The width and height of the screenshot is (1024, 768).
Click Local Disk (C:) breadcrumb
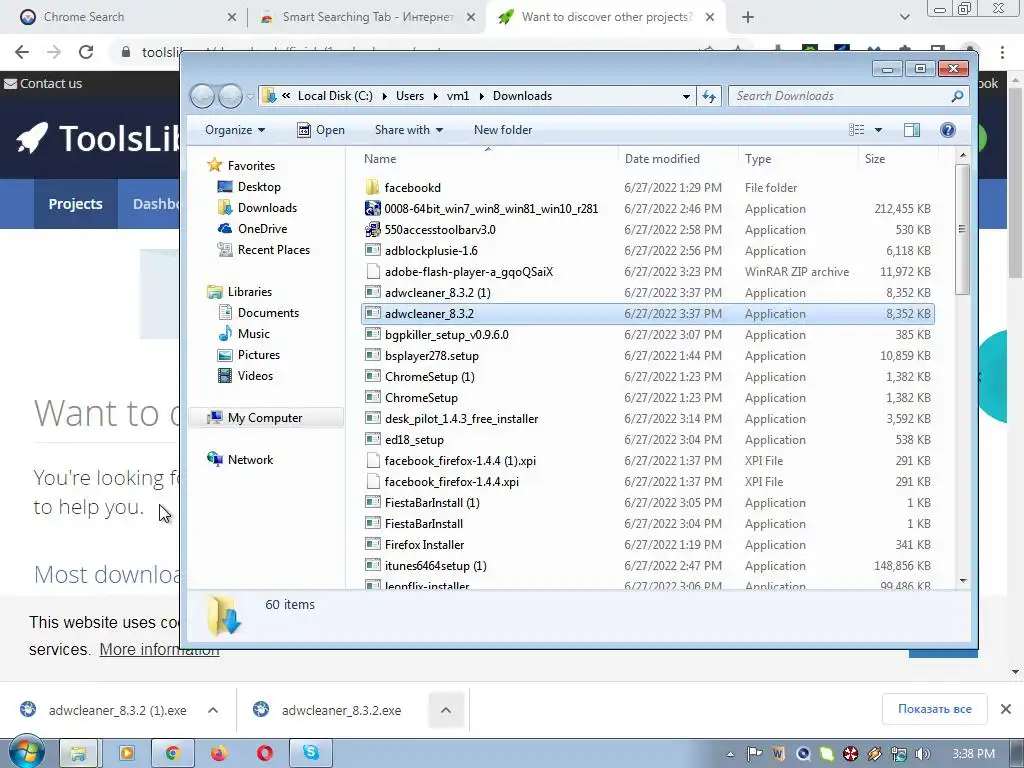click(x=335, y=96)
